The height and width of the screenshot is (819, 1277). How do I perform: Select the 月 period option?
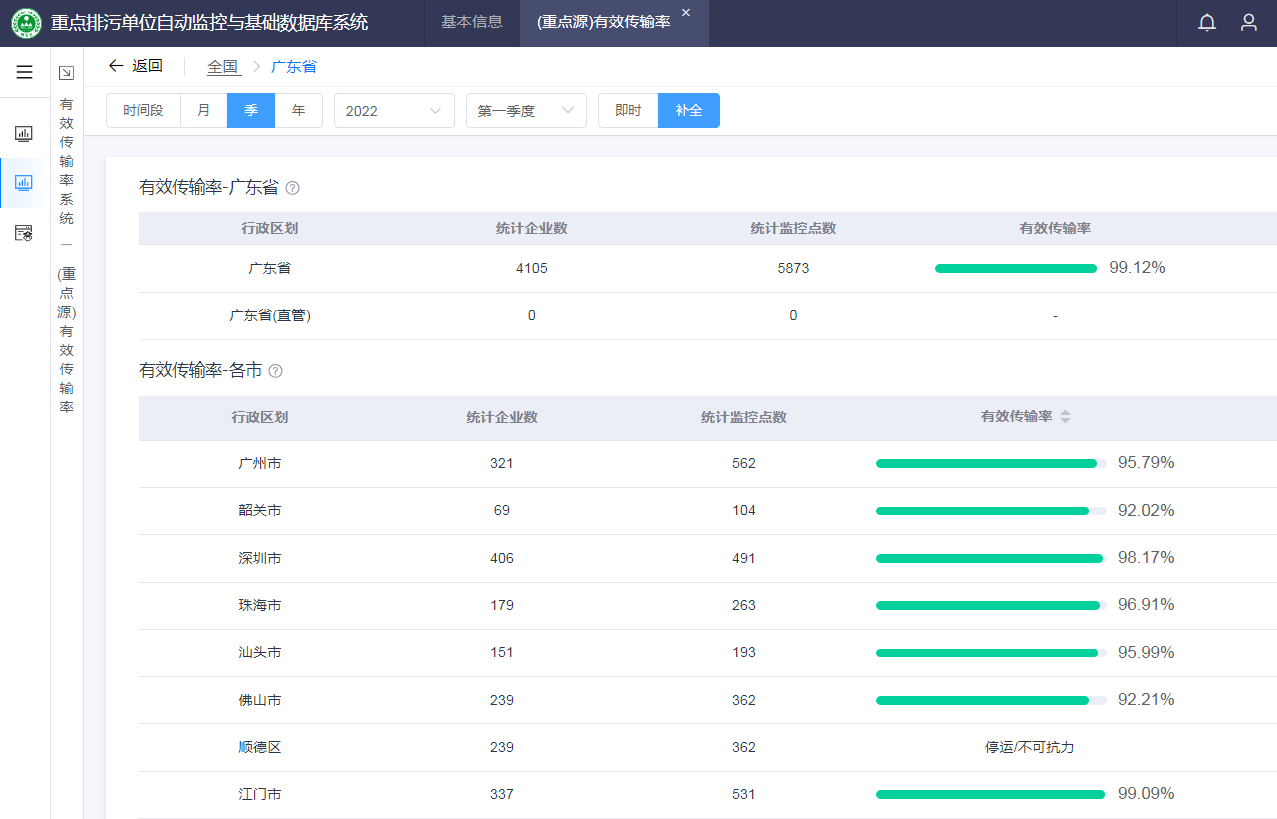point(204,110)
